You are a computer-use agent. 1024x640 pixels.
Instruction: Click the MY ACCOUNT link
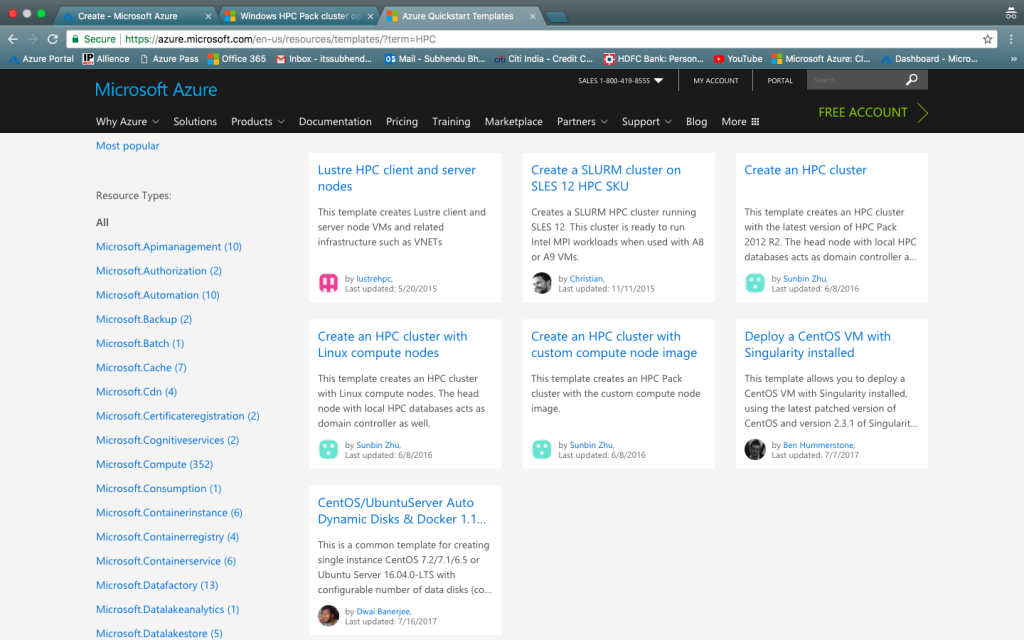point(716,80)
